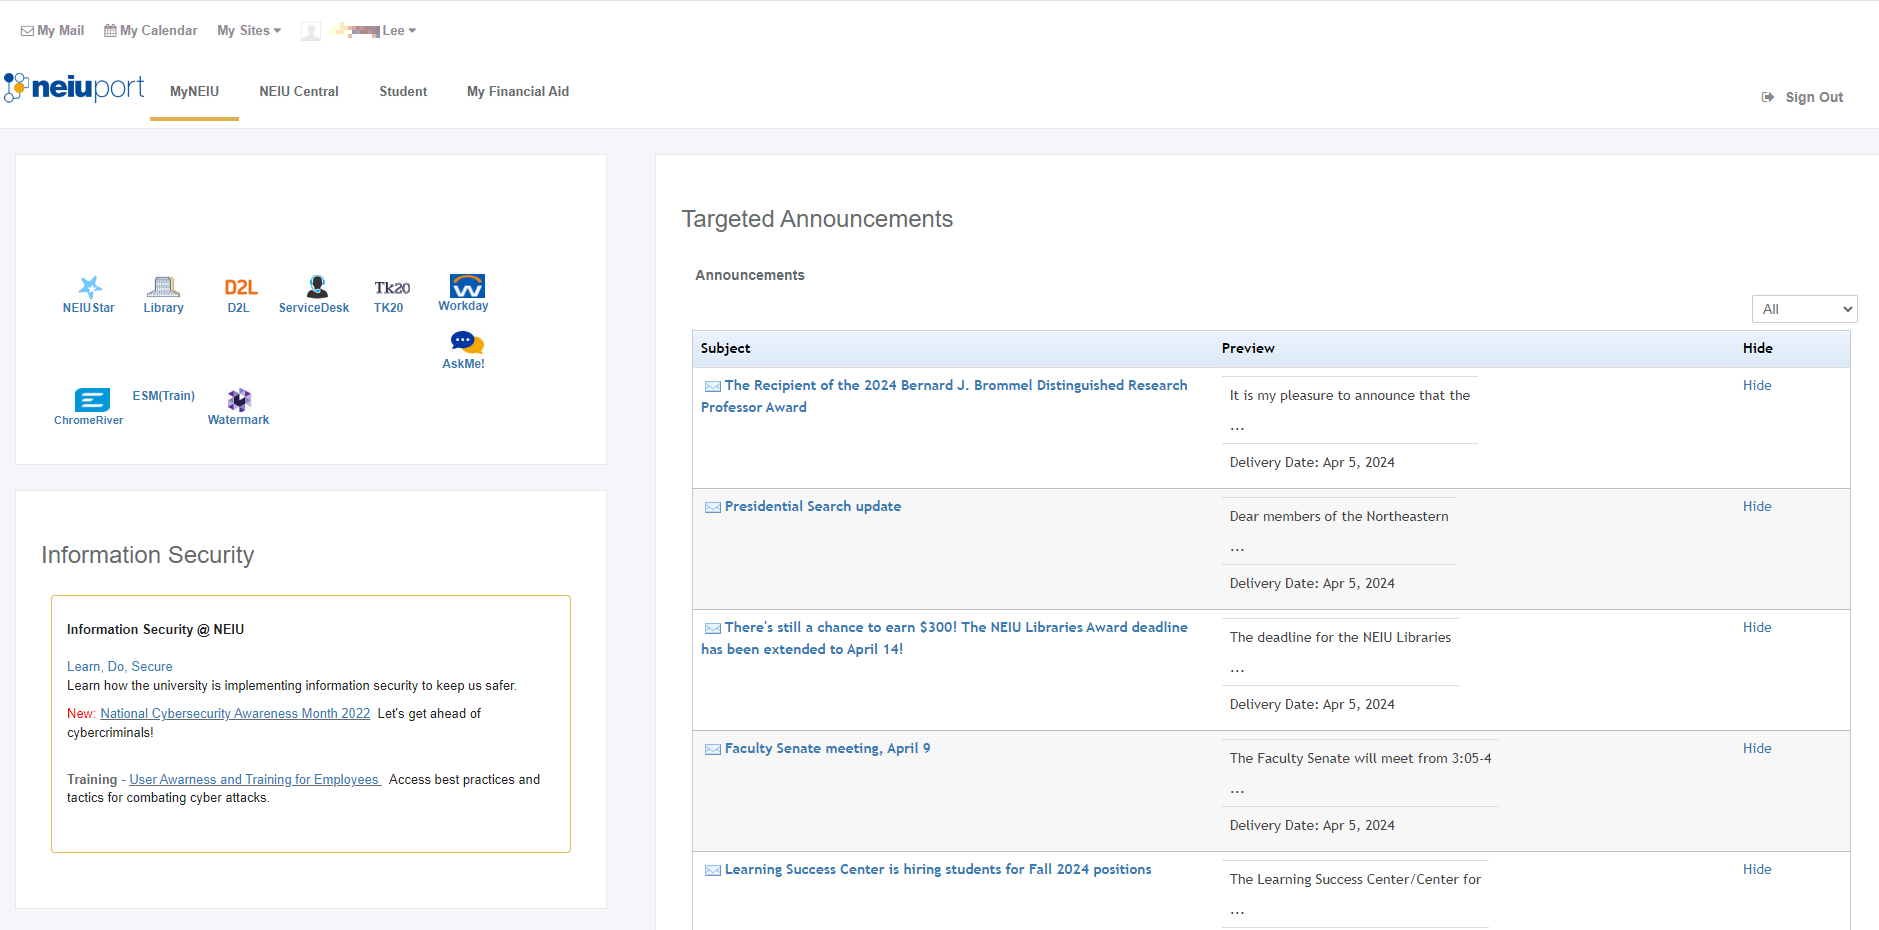
Task: Open Learning Success Center hiring announcement
Action: [938, 870]
